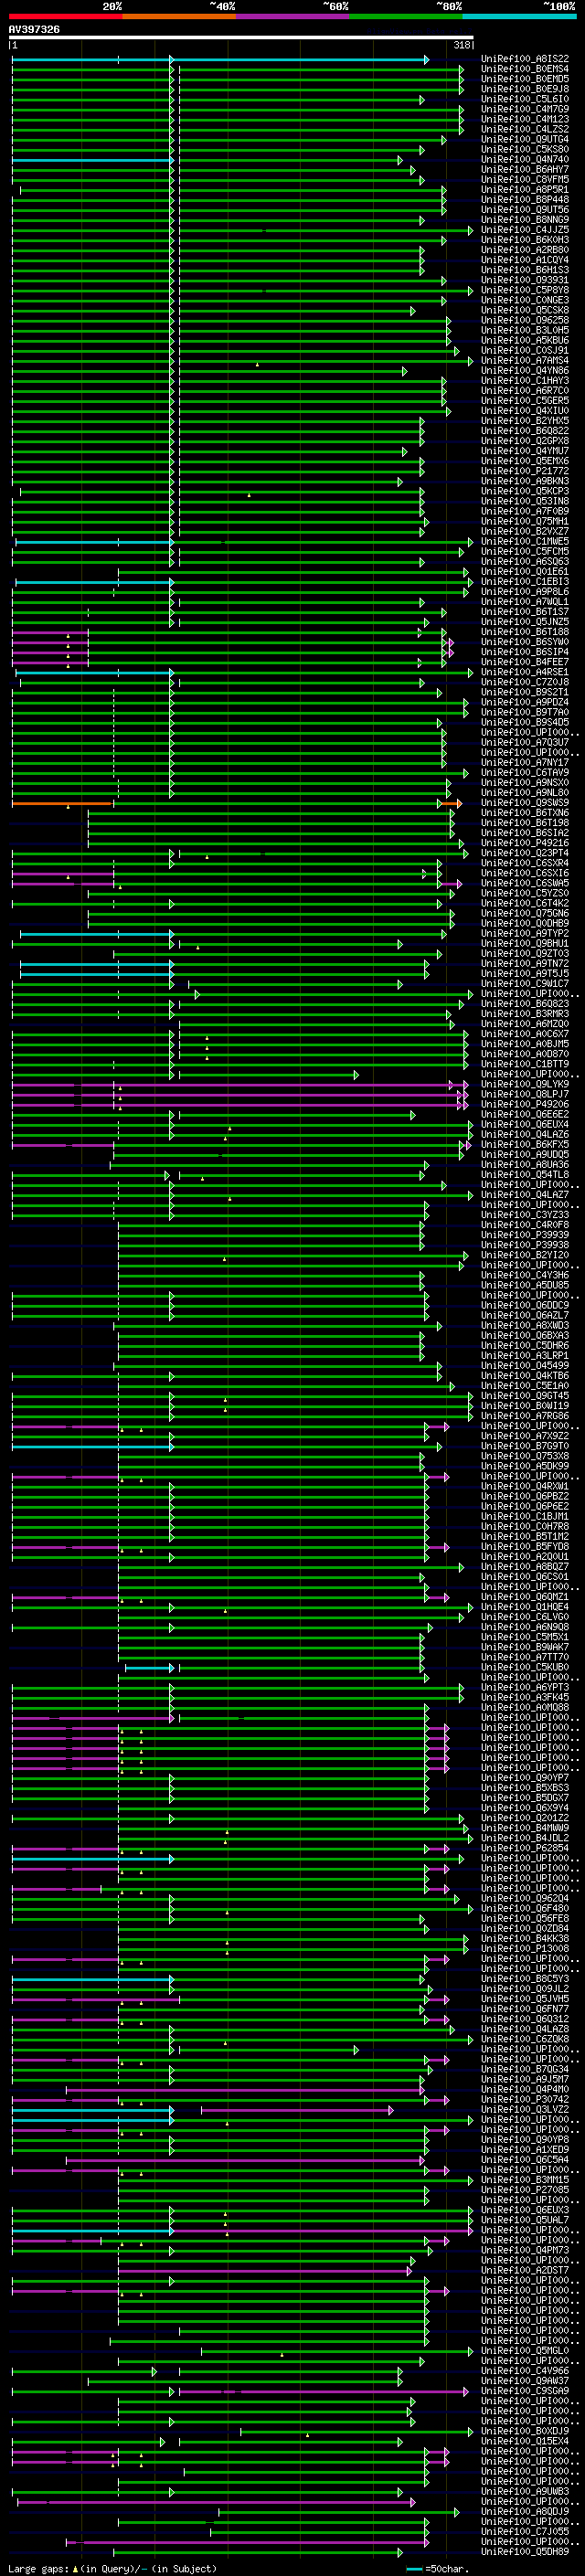Image resolution: width=585 pixels, height=2576 pixels.
Task: Select label UniRef100_A2RB80
Action: click(x=525, y=250)
